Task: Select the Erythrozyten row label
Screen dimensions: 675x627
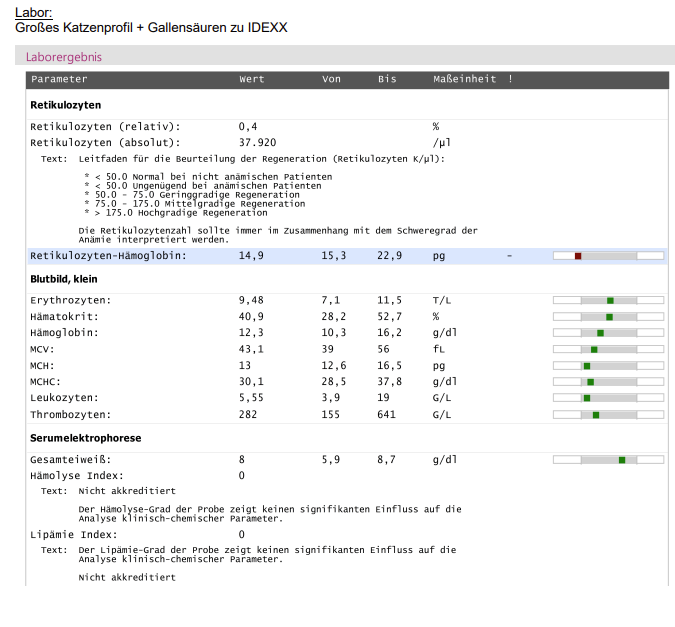Action: click(71, 300)
